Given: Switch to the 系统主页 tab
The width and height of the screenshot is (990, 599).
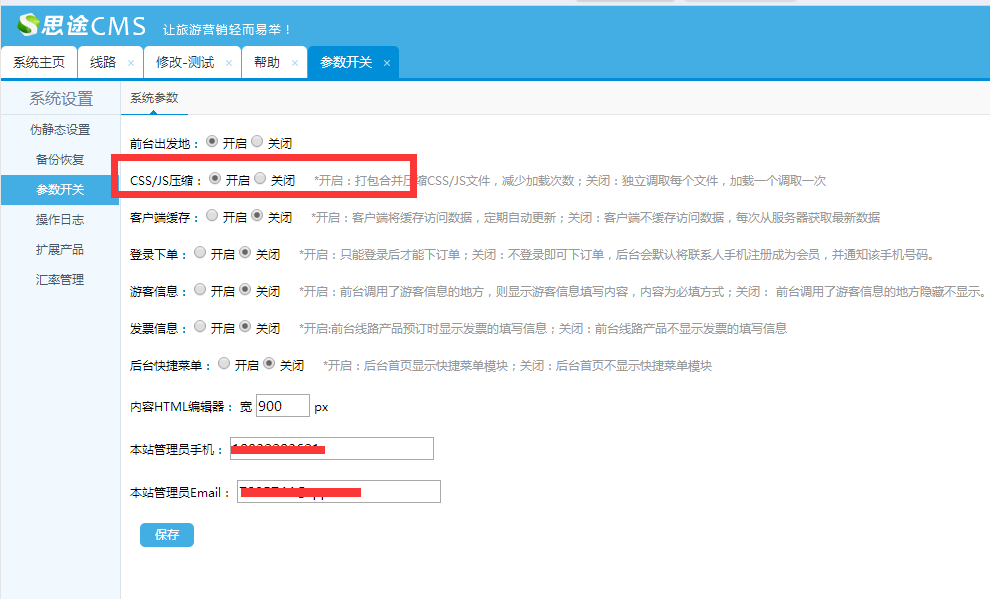Looking at the screenshot, I should click(x=38, y=62).
